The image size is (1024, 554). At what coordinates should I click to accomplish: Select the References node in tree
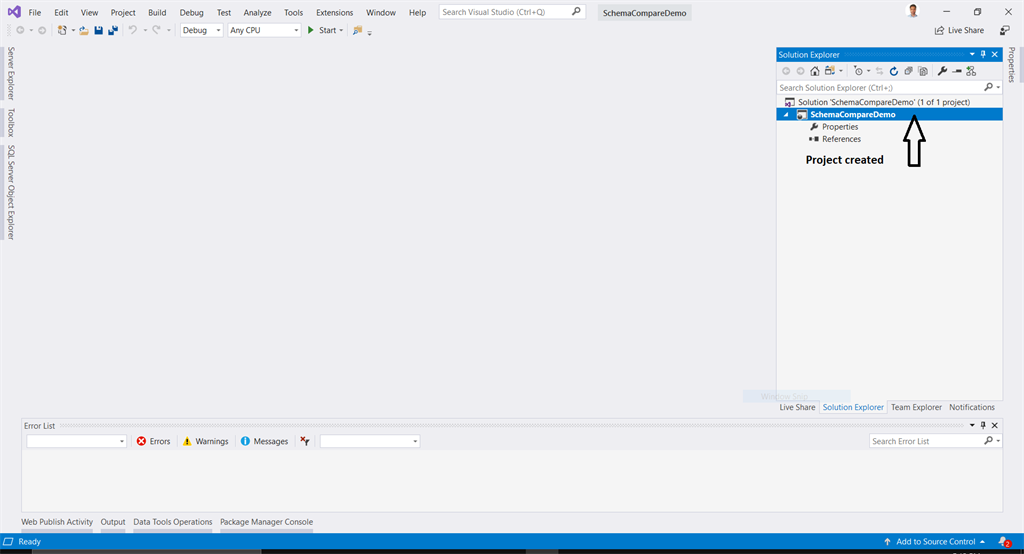coord(841,139)
